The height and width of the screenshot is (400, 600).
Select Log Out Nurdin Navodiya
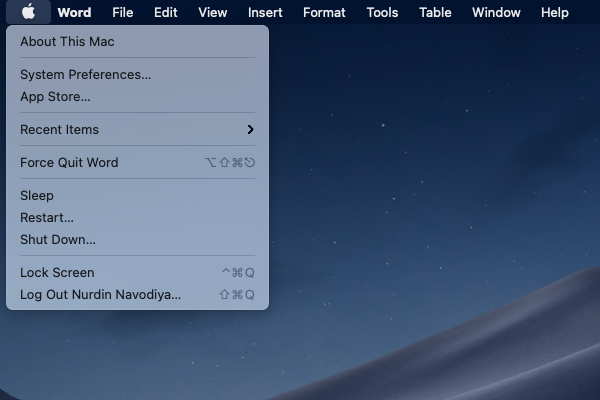pyautogui.click(x=137, y=295)
